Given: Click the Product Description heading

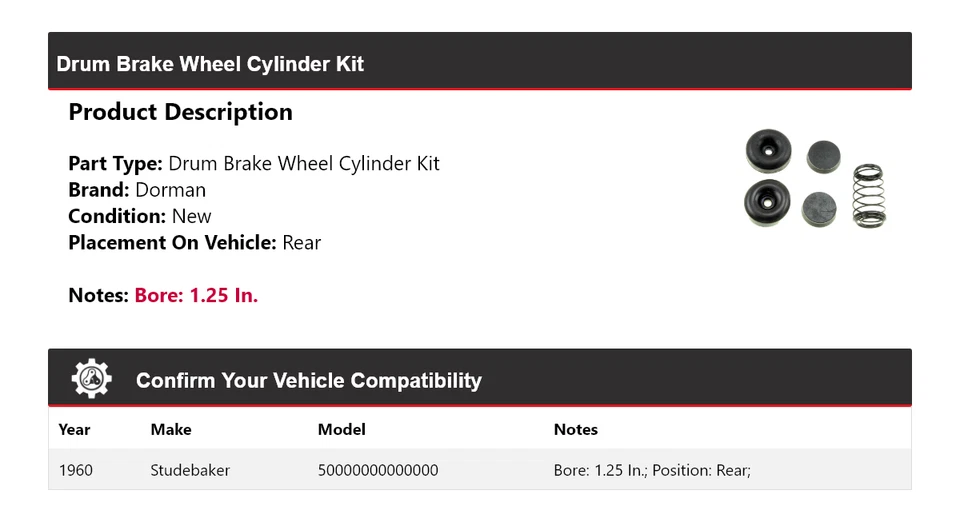Looking at the screenshot, I should click(180, 112).
